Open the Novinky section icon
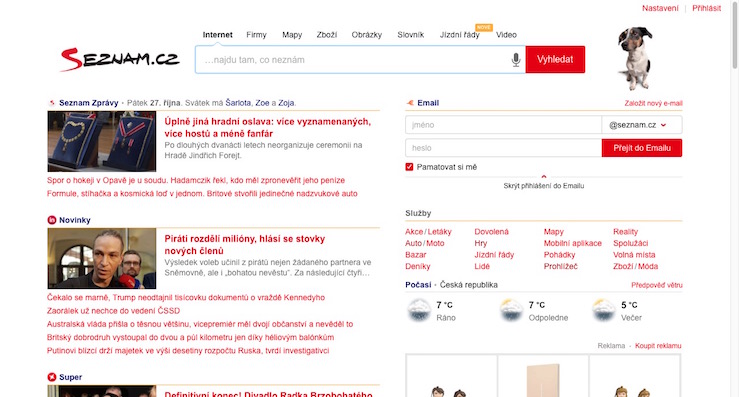 coord(52,220)
